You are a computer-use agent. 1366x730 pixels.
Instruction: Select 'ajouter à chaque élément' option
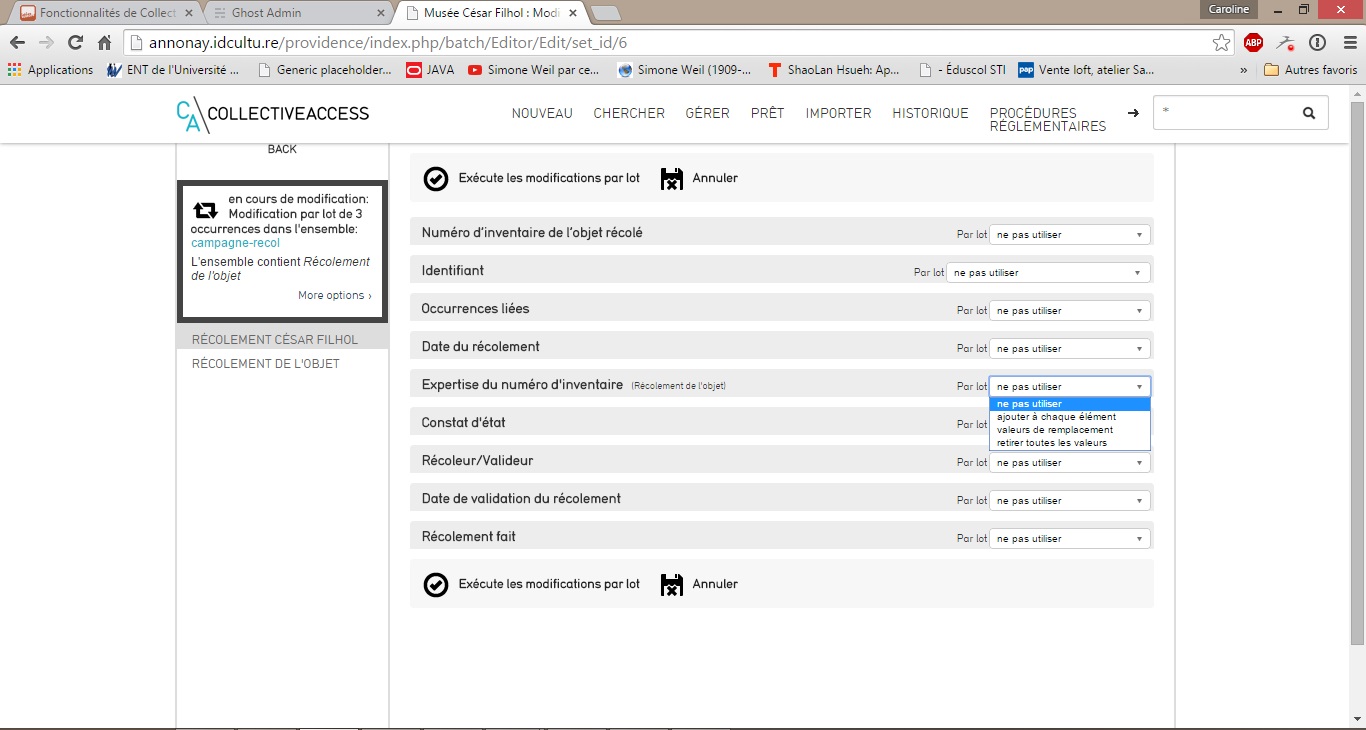tap(1070, 417)
